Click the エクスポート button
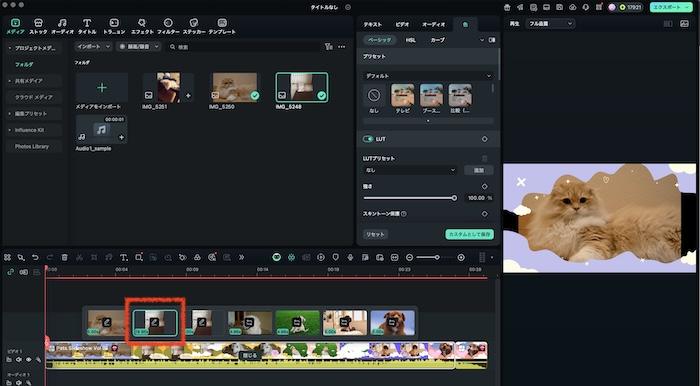Image resolution: width=700 pixels, height=386 pixels. click(x=671, y=7)
